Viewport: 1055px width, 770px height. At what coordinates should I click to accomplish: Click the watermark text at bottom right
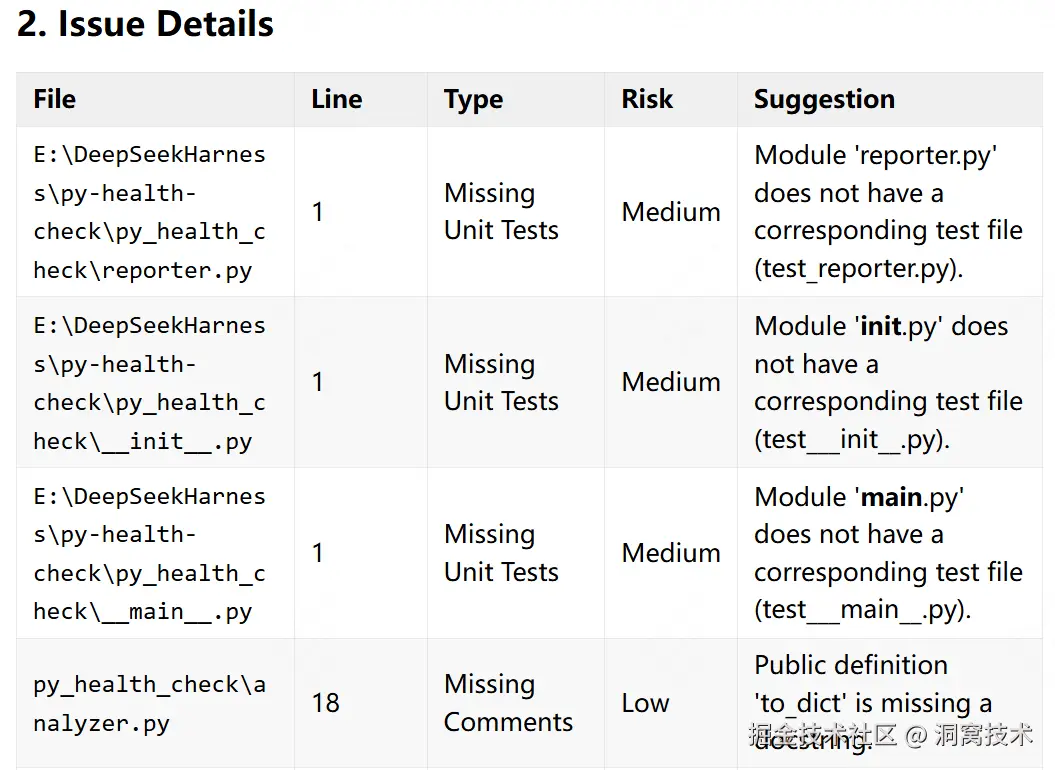tap(890, 735)
